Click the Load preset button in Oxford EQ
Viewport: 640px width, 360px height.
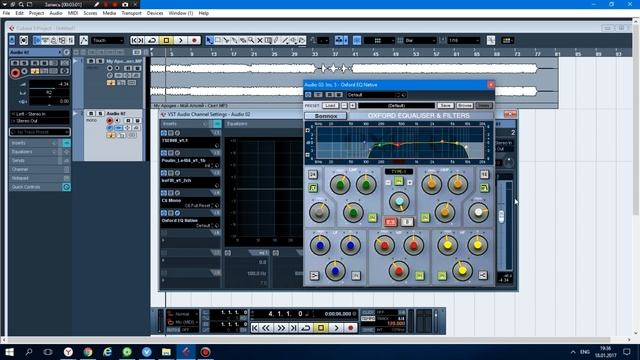(x=330, y=106)
